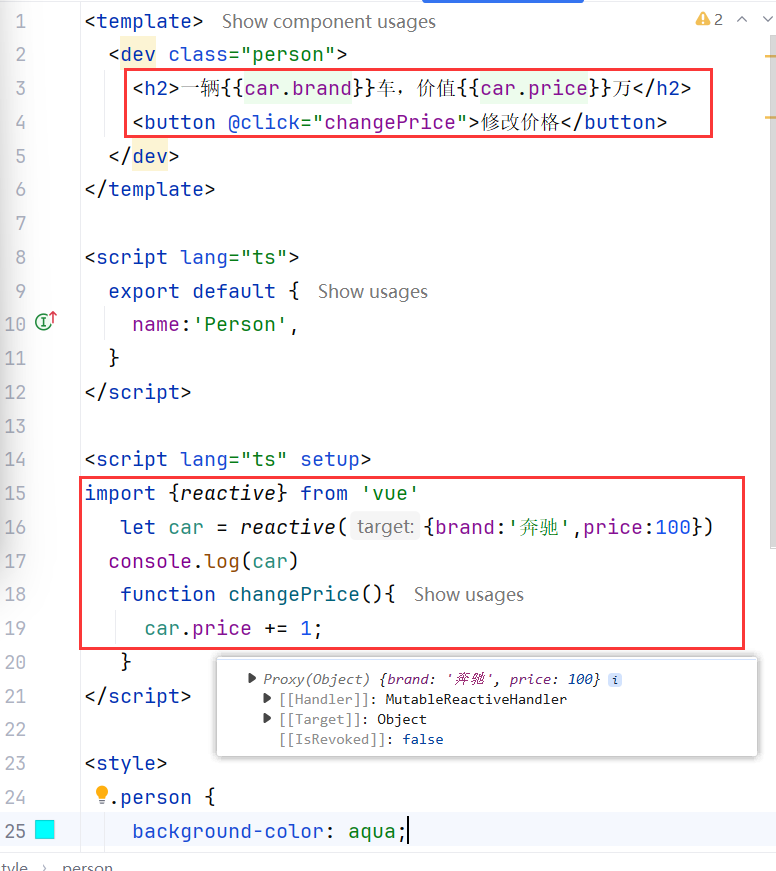Click the aqua color swatch in gutter
The height and width of the screenshot is (871, 776).
coord(44,829)
